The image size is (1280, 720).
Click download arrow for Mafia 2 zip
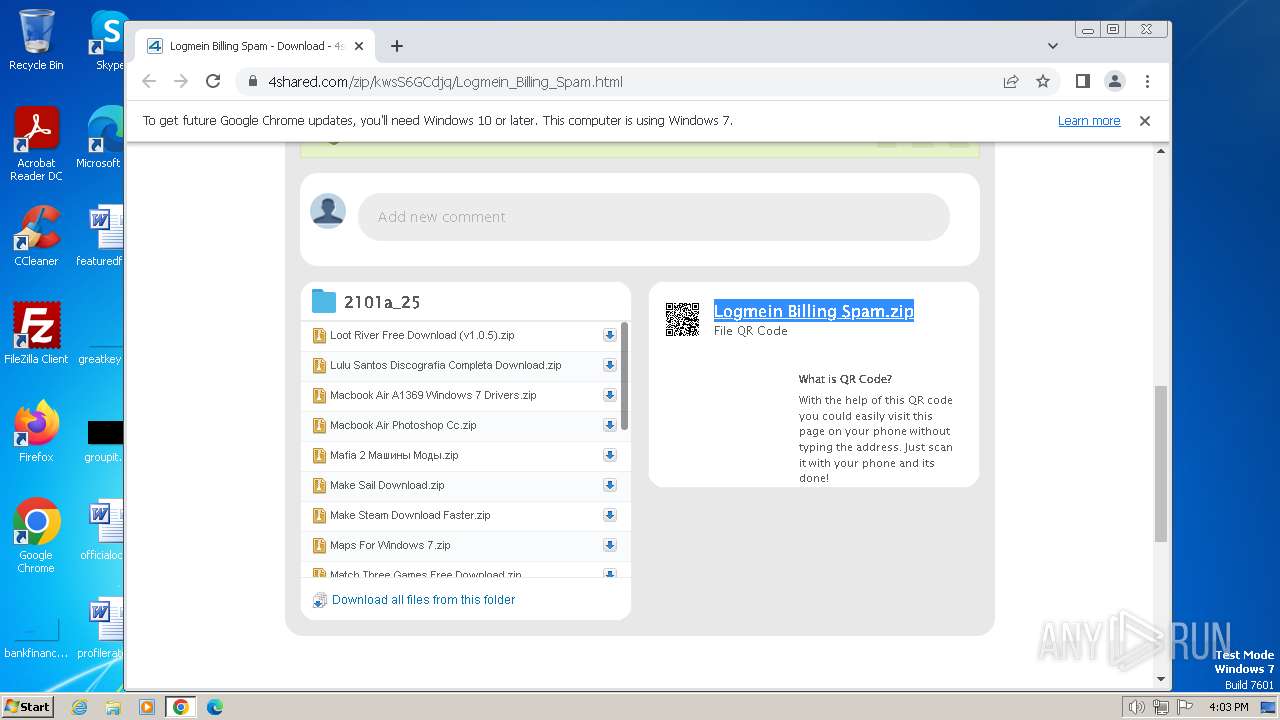pyautogui.click(x=609, y=455)
